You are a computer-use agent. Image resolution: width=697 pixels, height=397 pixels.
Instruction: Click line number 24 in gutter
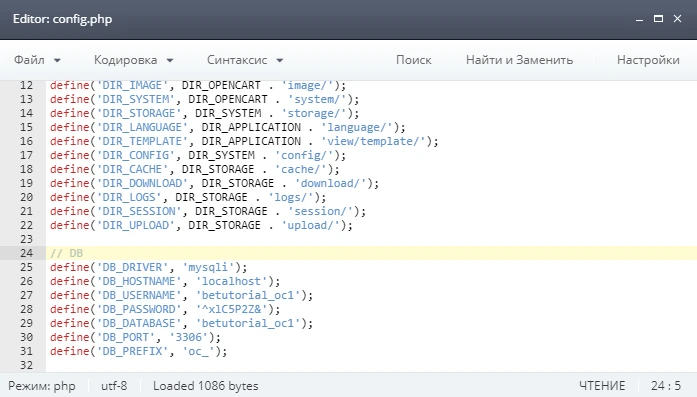(x=26, y=253)
